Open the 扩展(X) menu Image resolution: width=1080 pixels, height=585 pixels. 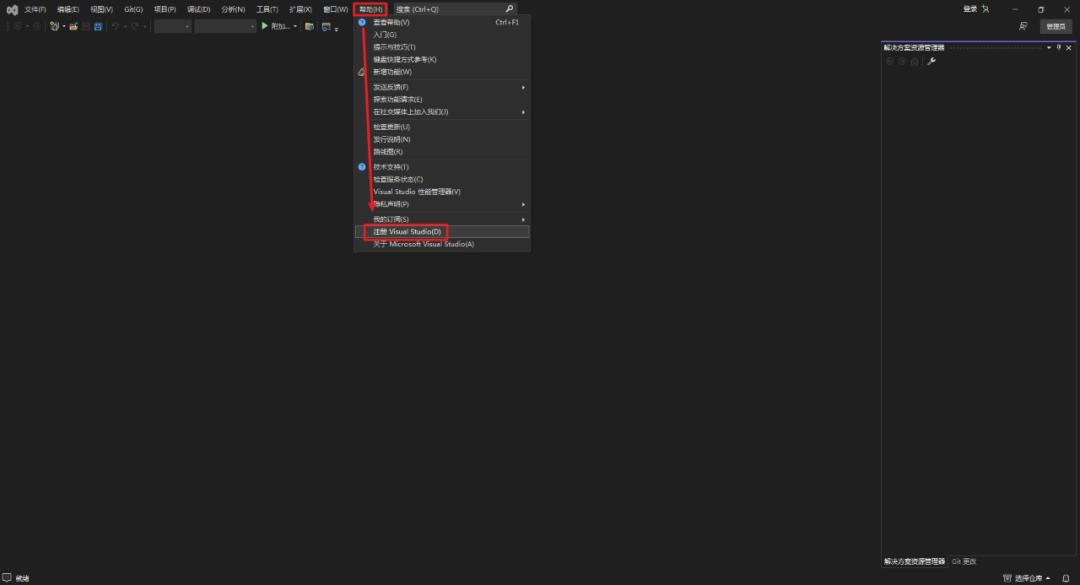coord(300,10)
